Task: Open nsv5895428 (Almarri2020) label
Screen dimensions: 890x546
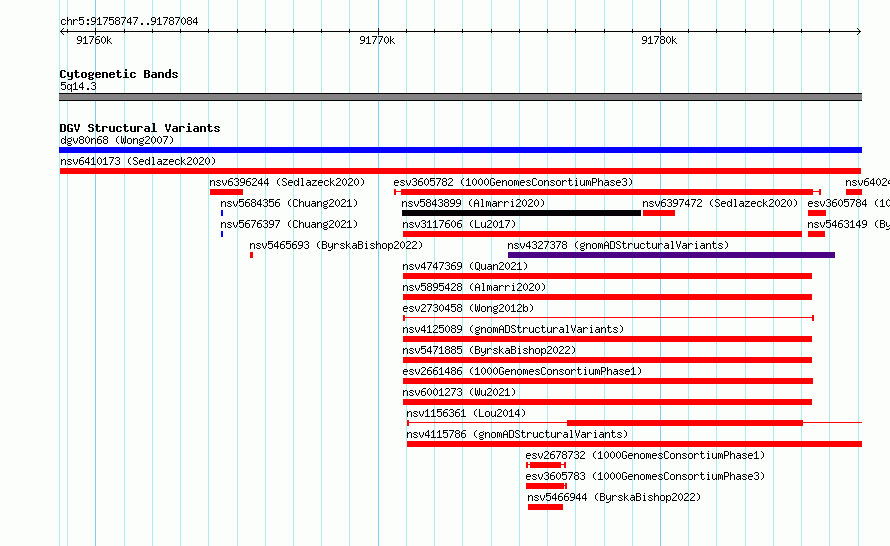Action: [474, 287]
